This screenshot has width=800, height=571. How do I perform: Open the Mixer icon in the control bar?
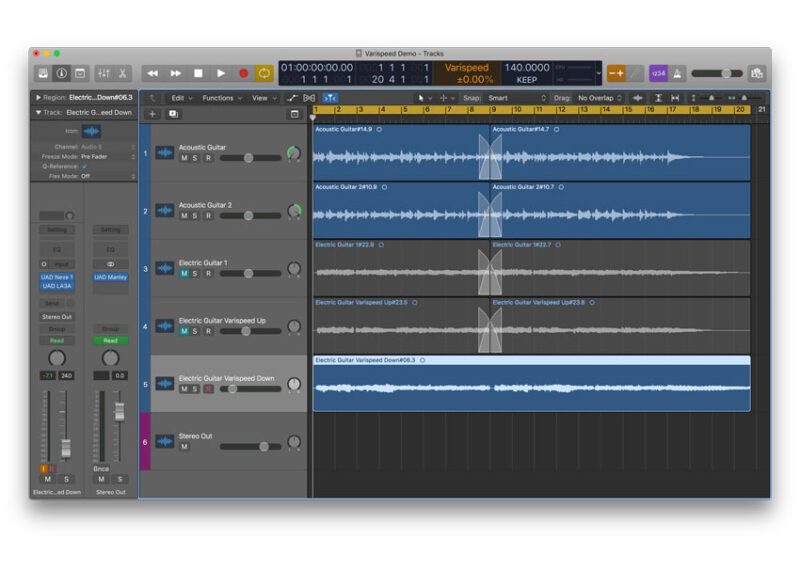tap(104, 73)
